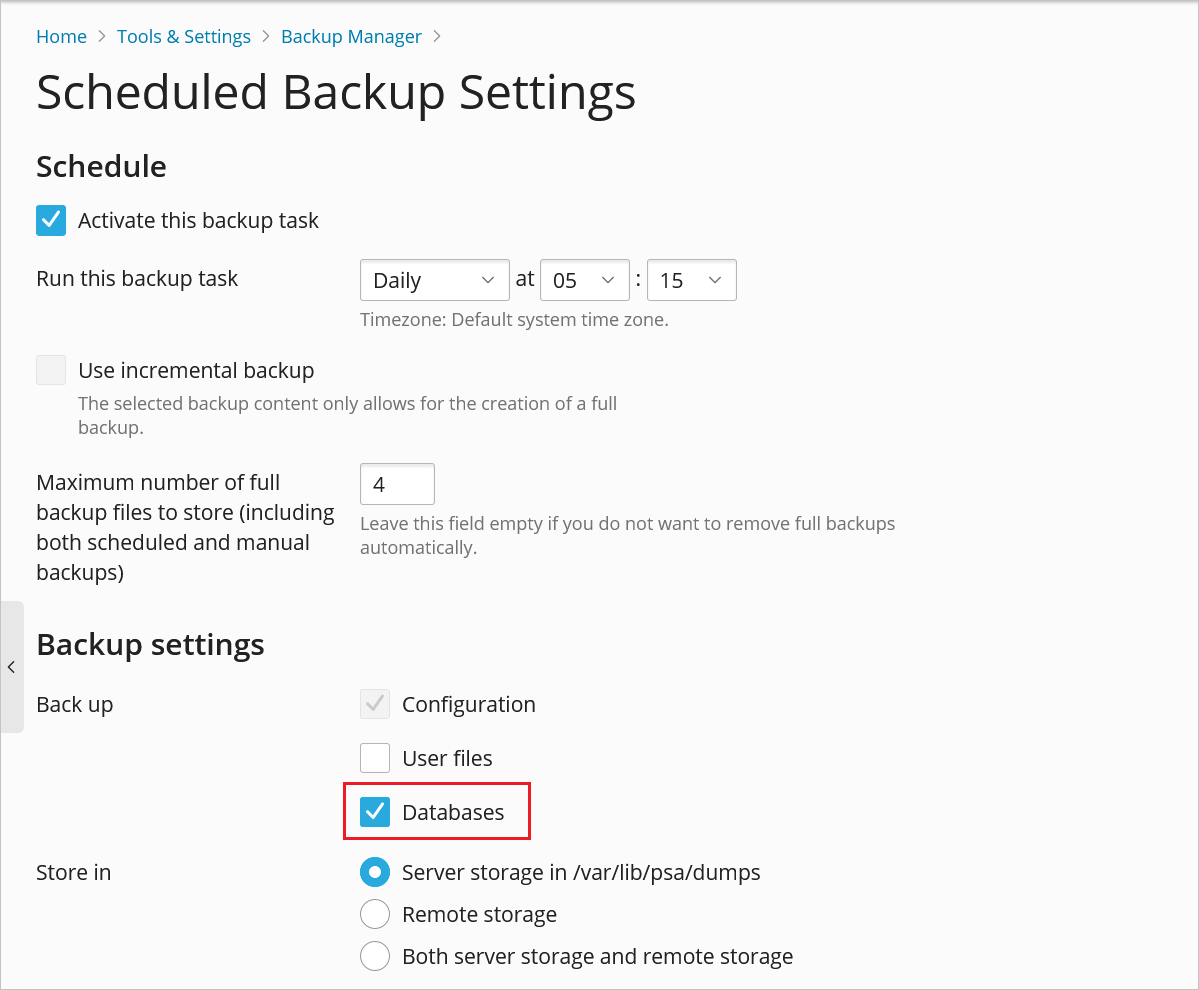Select the Remote storage radio option
The height and width of the screenshot is (990, 1199).
375,915
